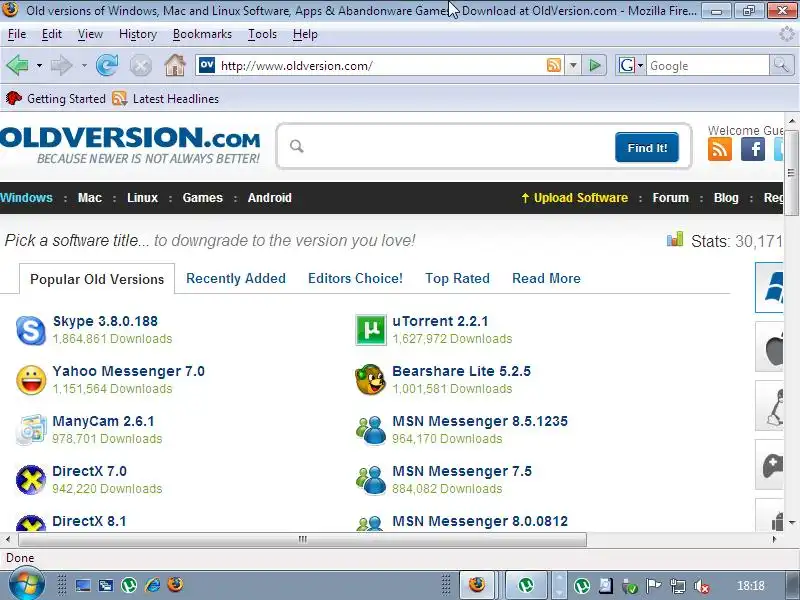Viewport: 800px width, 600px height.
Task: Click the MSN Messenger 8.5.1235 icon
Action: point(371,430)
